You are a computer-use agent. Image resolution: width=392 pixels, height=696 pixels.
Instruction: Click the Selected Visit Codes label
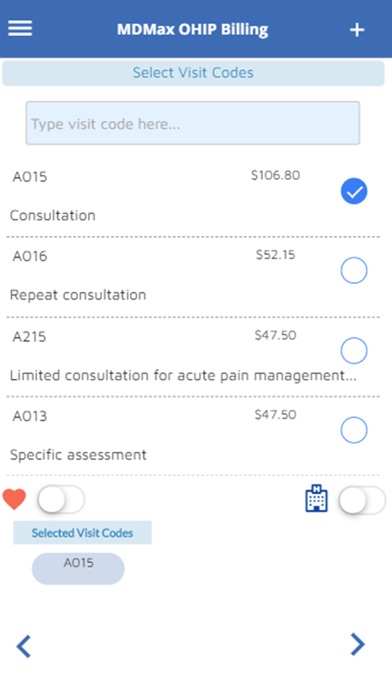[x=83, y=533]
